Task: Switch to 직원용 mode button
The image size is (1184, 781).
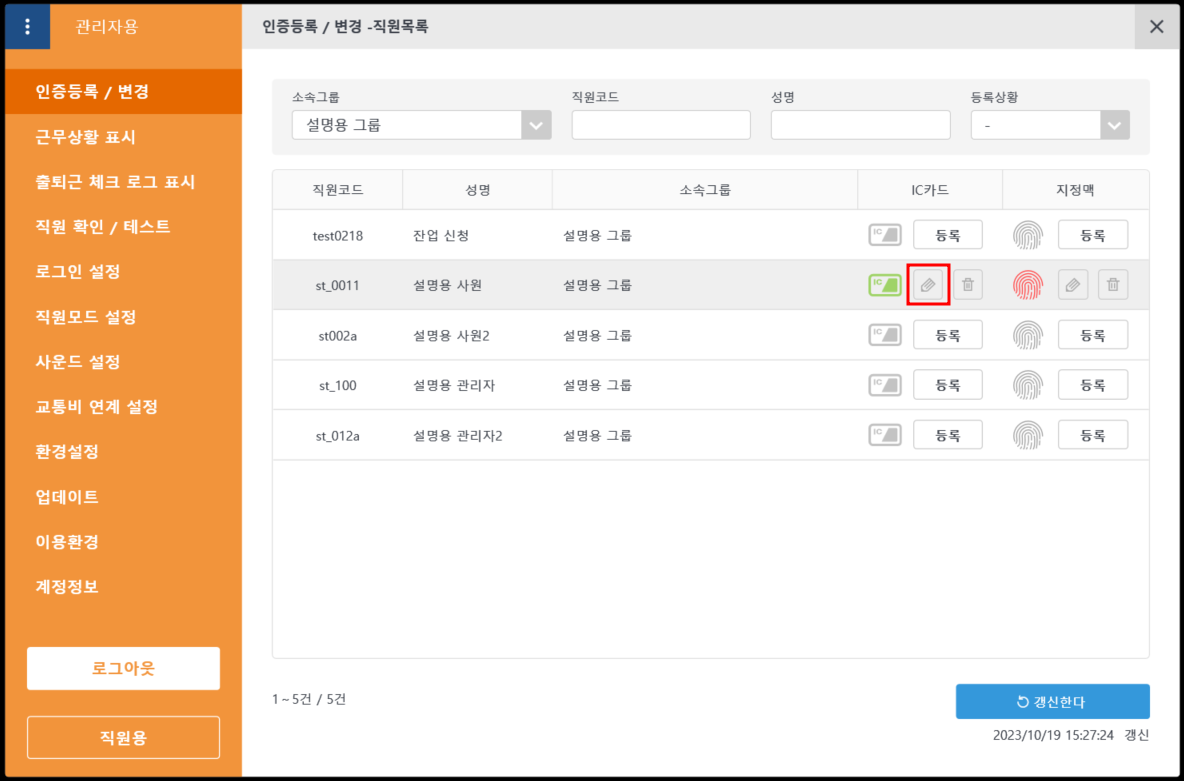Action: [x=123, y=738]
